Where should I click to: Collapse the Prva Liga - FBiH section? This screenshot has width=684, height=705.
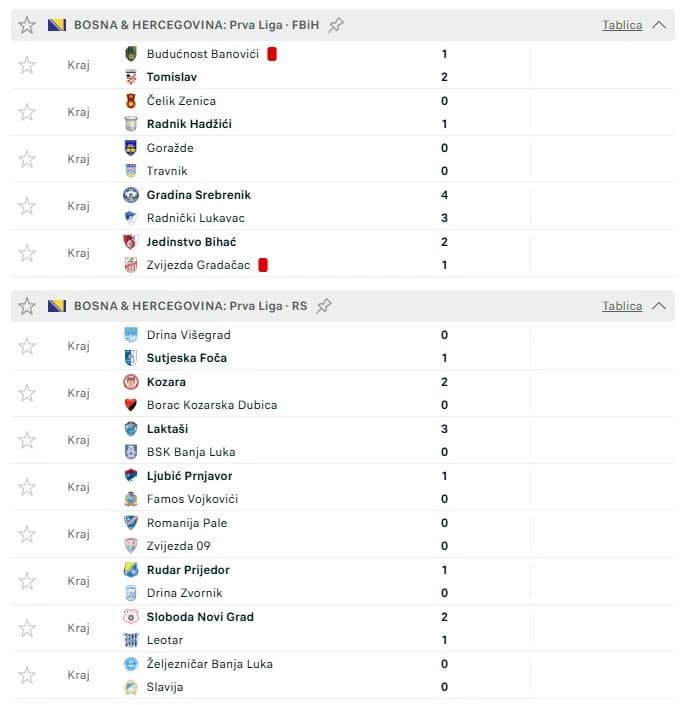[659, 25]
